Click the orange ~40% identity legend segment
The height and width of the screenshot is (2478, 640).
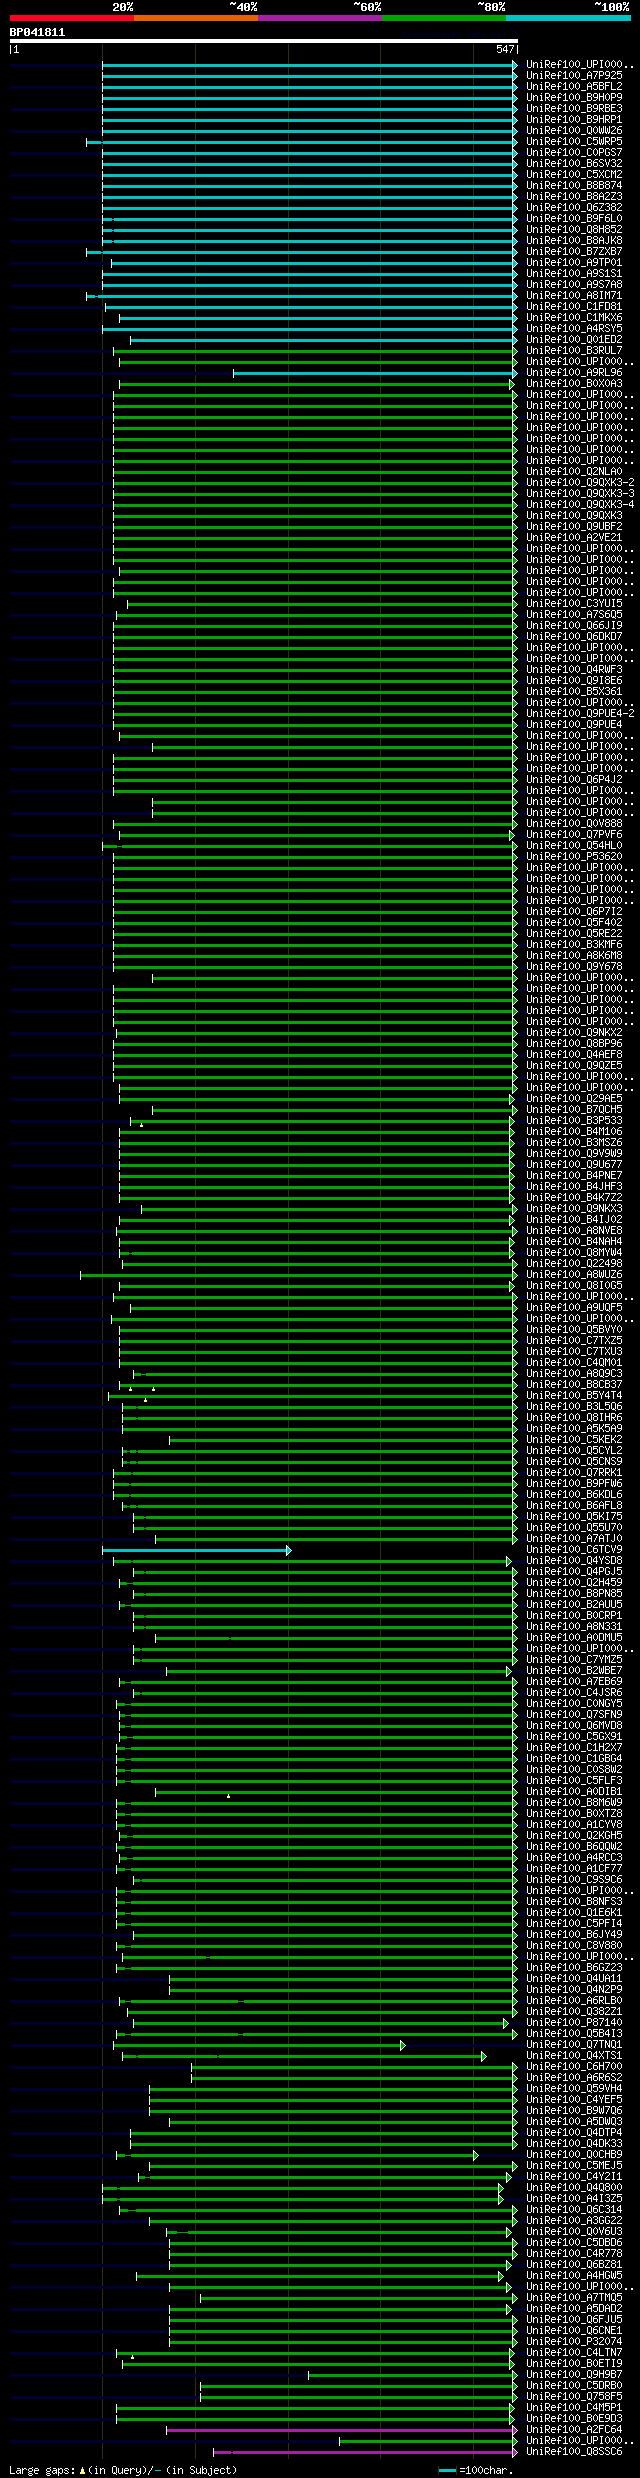click(x=195, y=17)
